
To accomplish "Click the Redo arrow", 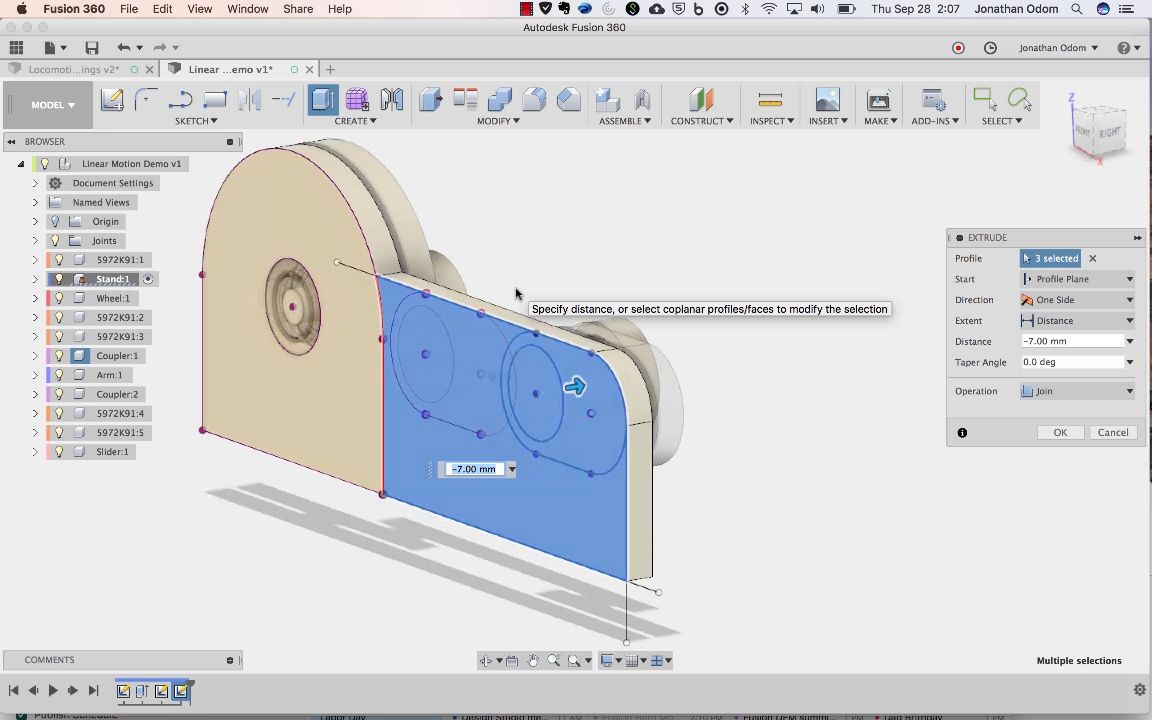I will (159, 48).
